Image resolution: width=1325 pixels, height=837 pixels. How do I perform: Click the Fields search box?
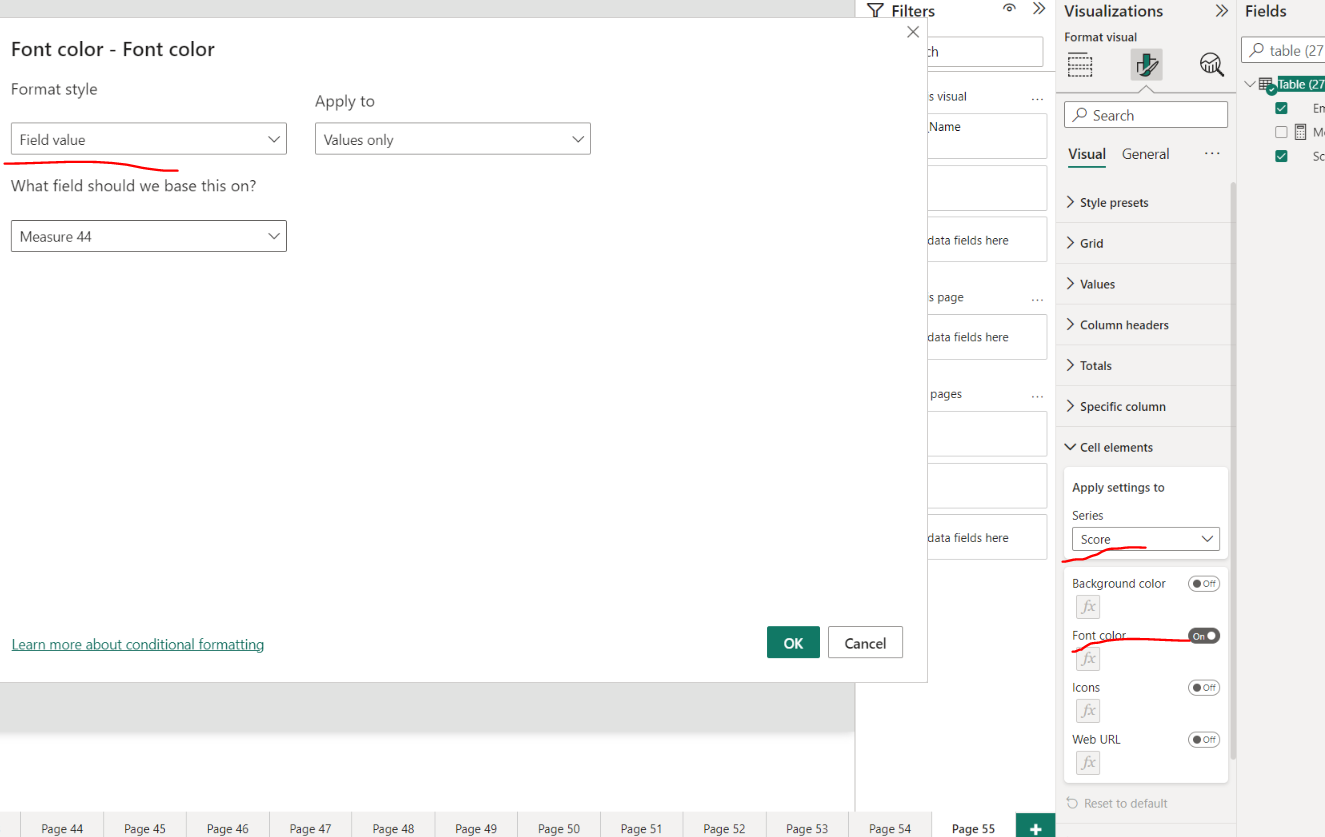click(x=1283, y=50)
